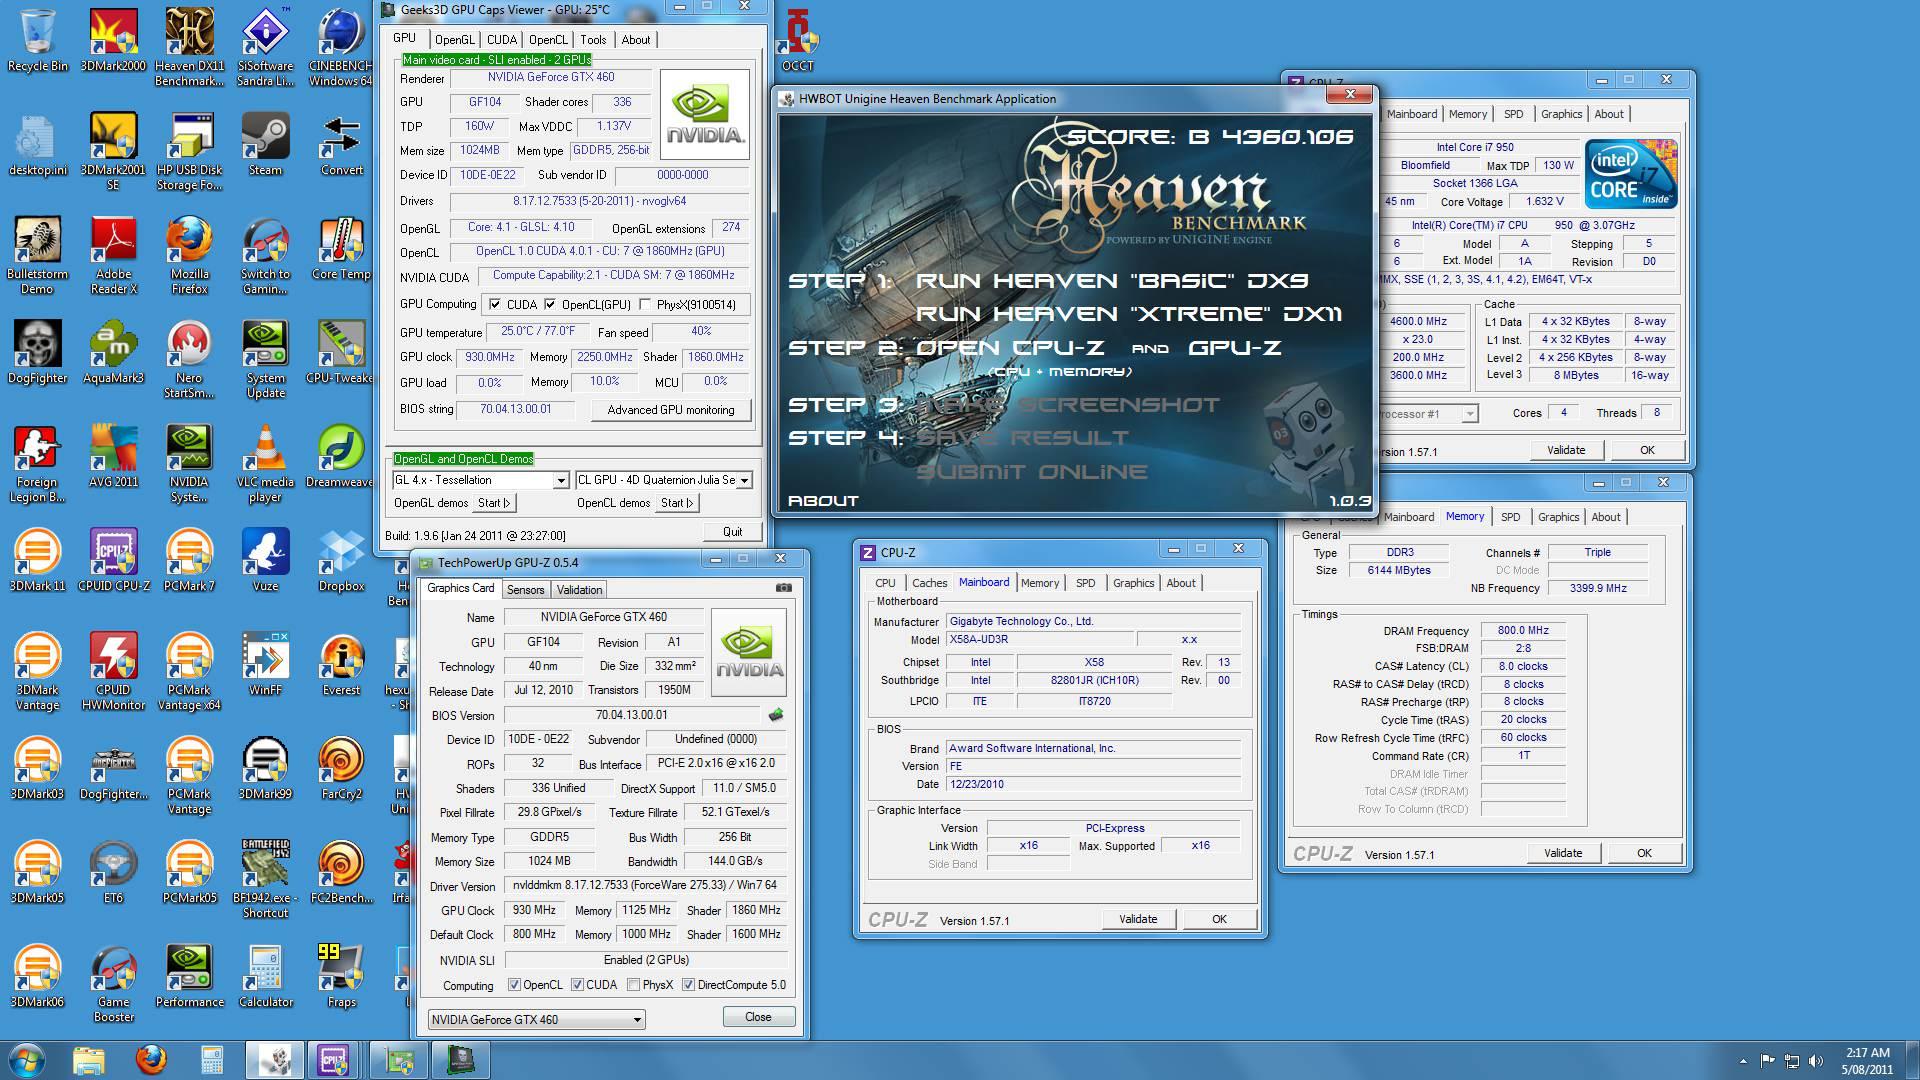
Task: Click Close button in GPU-Z
Action: pyautogui.click(x=758, y=1017)
